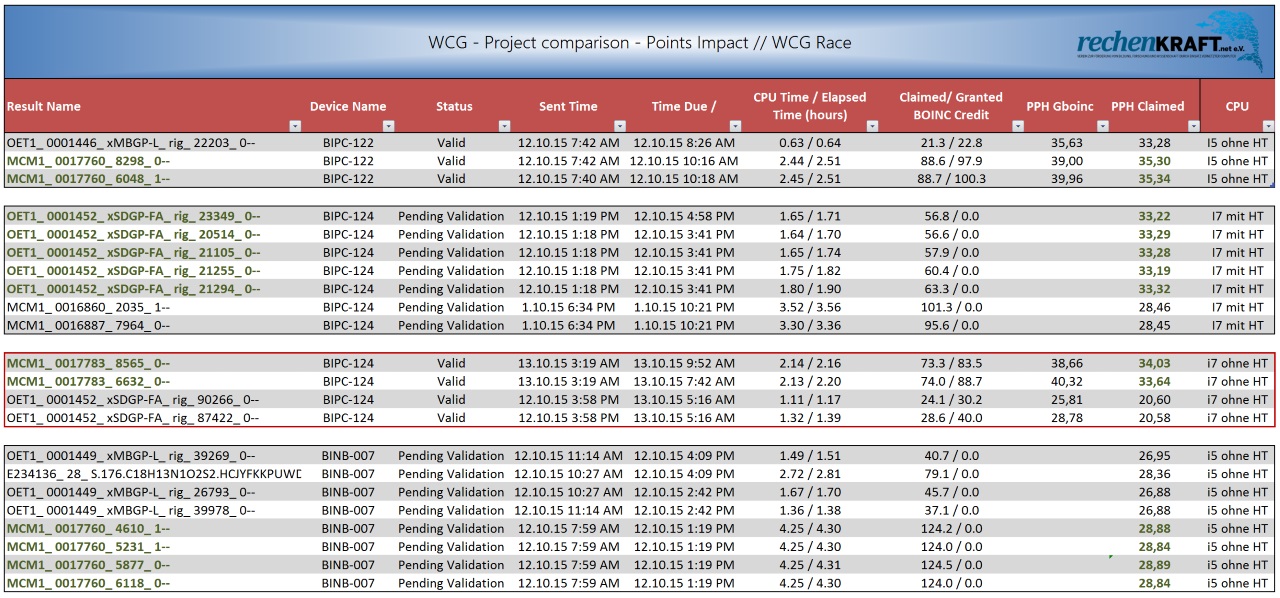Click credit cell 21.3 / 22.8
Screen dimensions: 1280x598
950,143
